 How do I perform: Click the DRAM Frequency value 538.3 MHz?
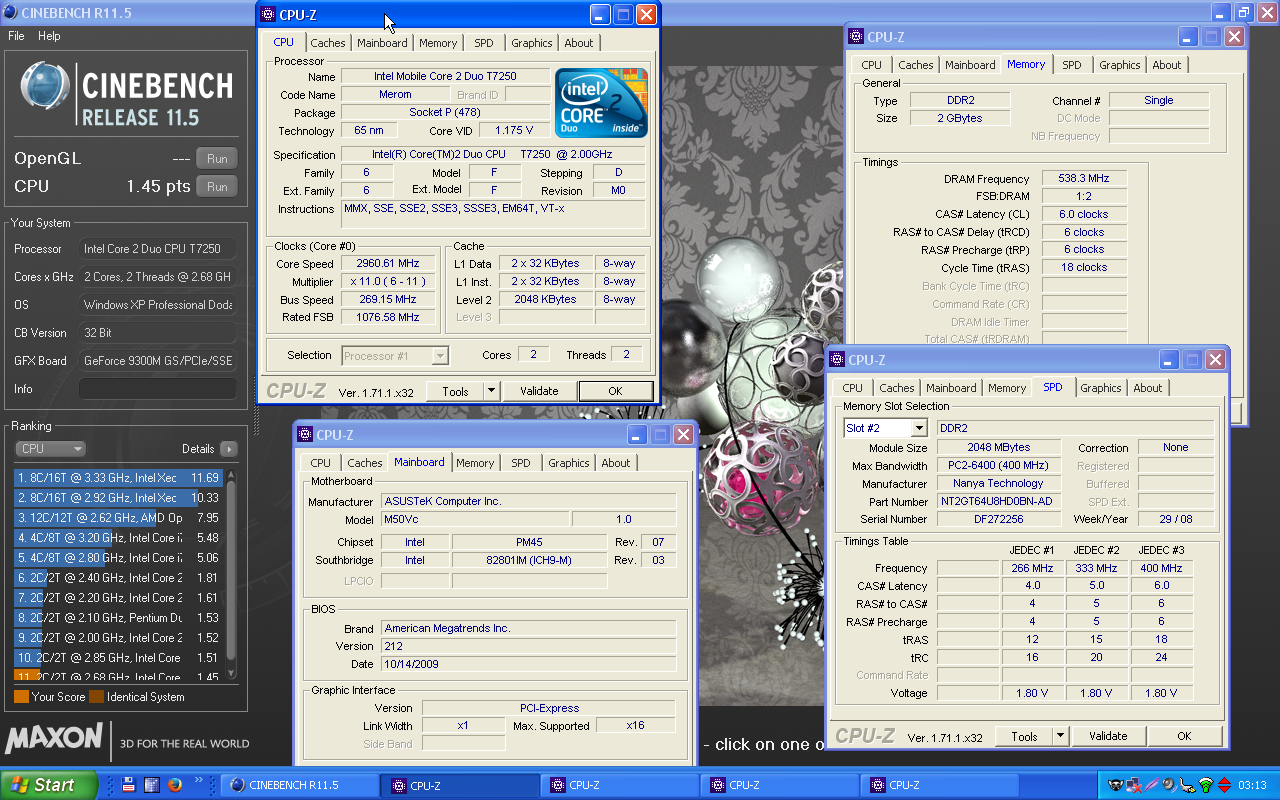click(1084, 179)
